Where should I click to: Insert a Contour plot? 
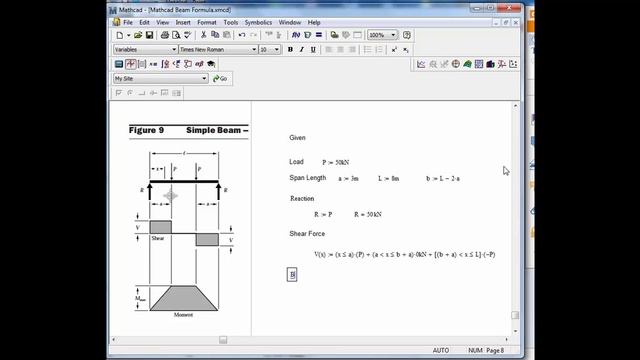(x=479, y=64)
